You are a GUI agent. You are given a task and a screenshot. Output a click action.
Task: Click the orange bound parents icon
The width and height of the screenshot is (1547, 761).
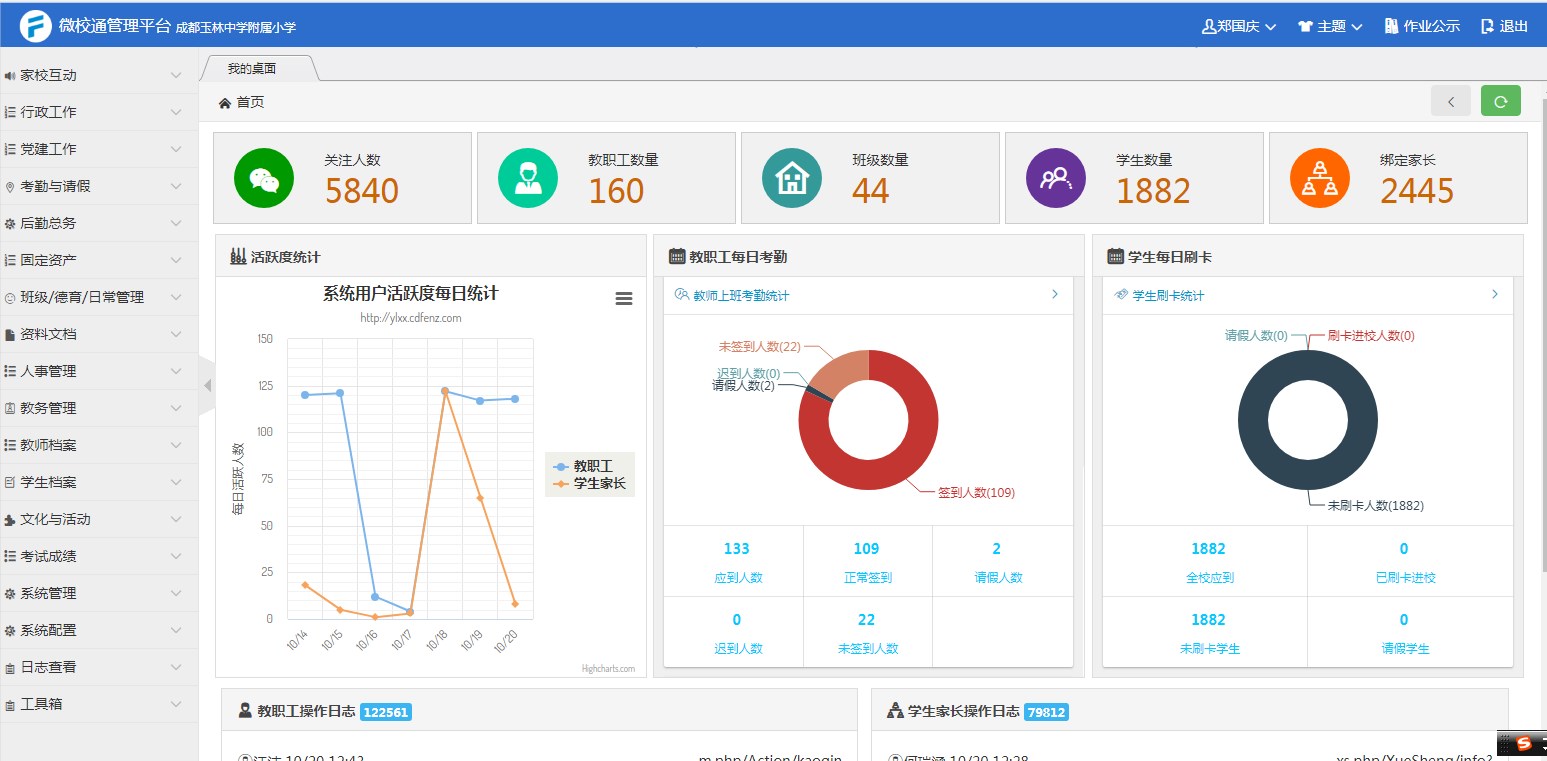[x=1319, y=178]
